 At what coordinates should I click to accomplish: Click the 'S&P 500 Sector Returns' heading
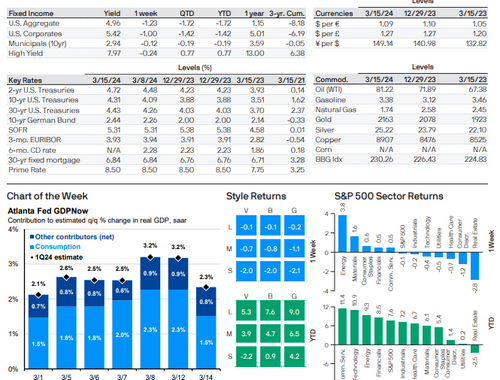[389, 196]
